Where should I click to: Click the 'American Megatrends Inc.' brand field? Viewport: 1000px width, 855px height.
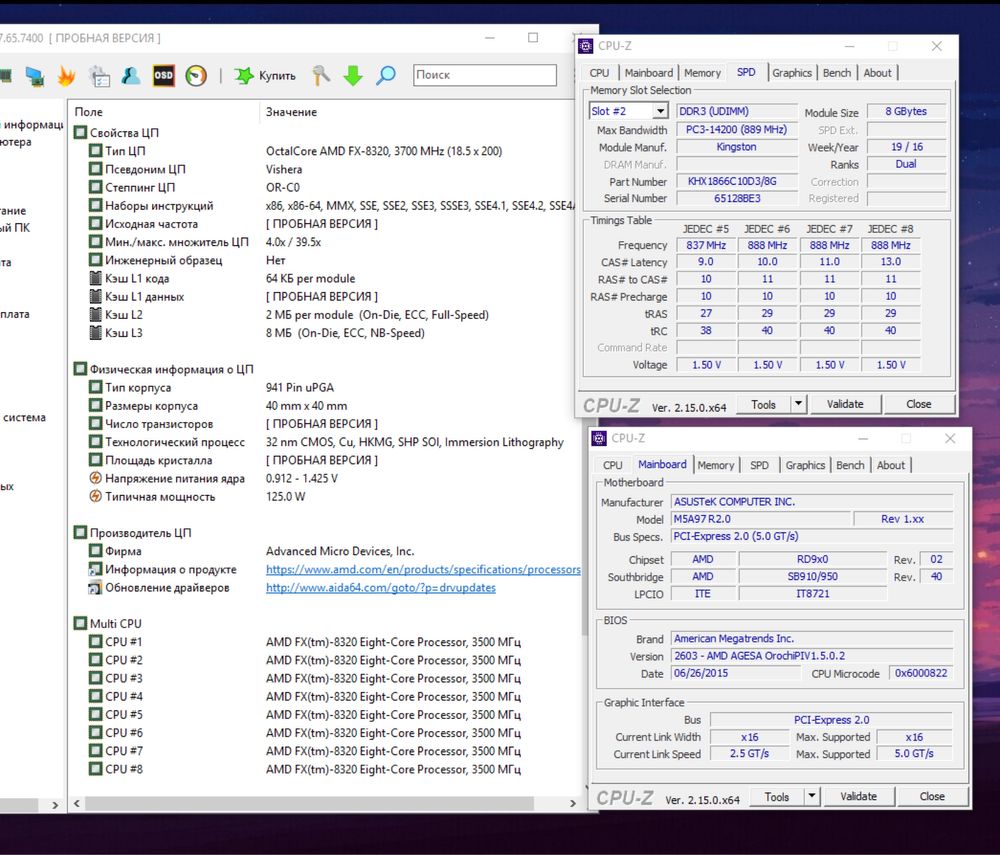pyautogui.click(x=812, y=639)
